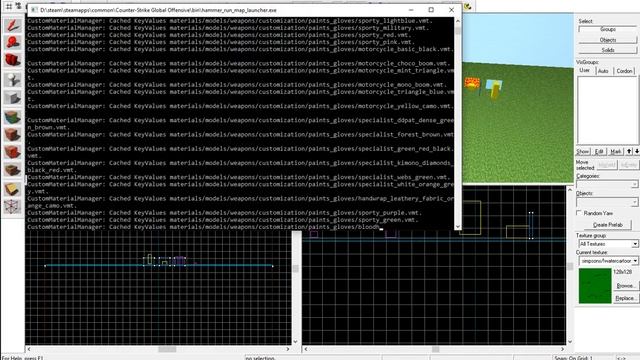Click the VisGroups list box
The image size is (640, 360).
point(607,110)
